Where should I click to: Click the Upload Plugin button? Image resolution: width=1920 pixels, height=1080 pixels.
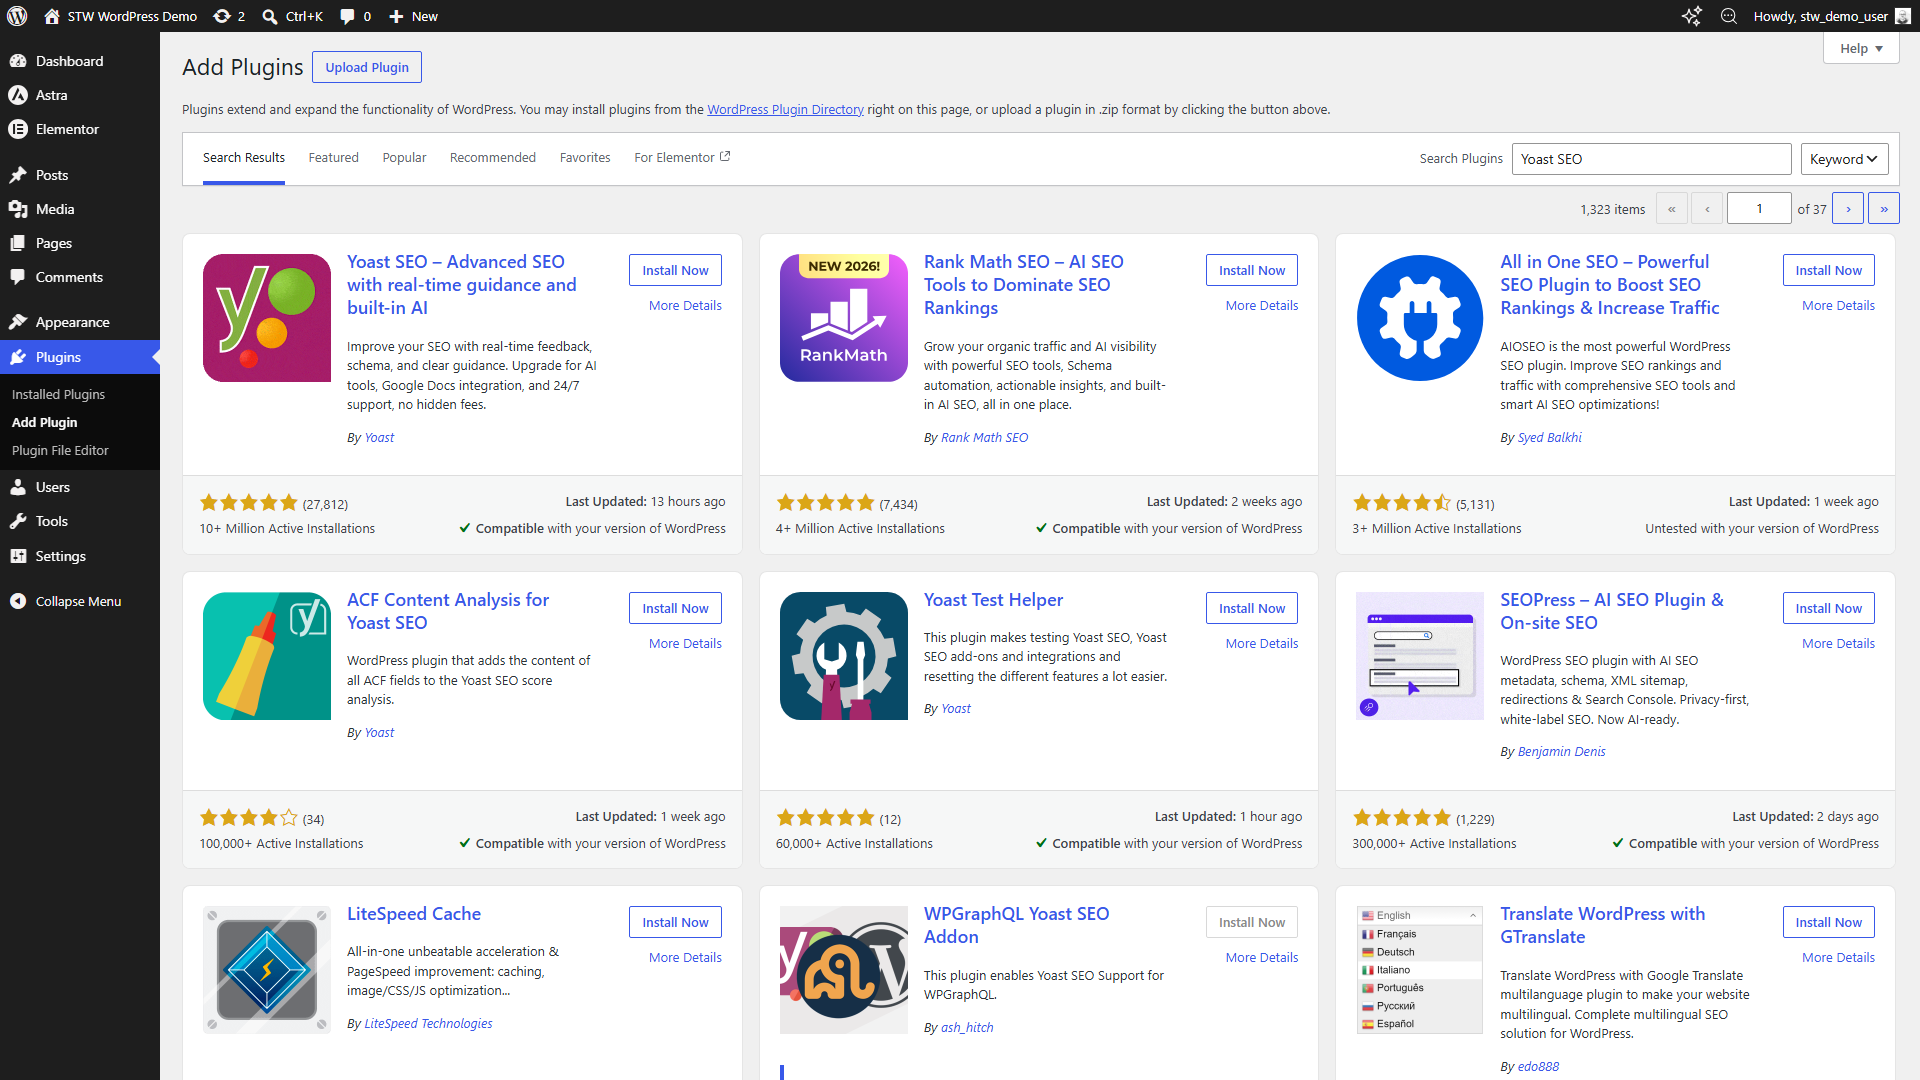pos(367,67)
